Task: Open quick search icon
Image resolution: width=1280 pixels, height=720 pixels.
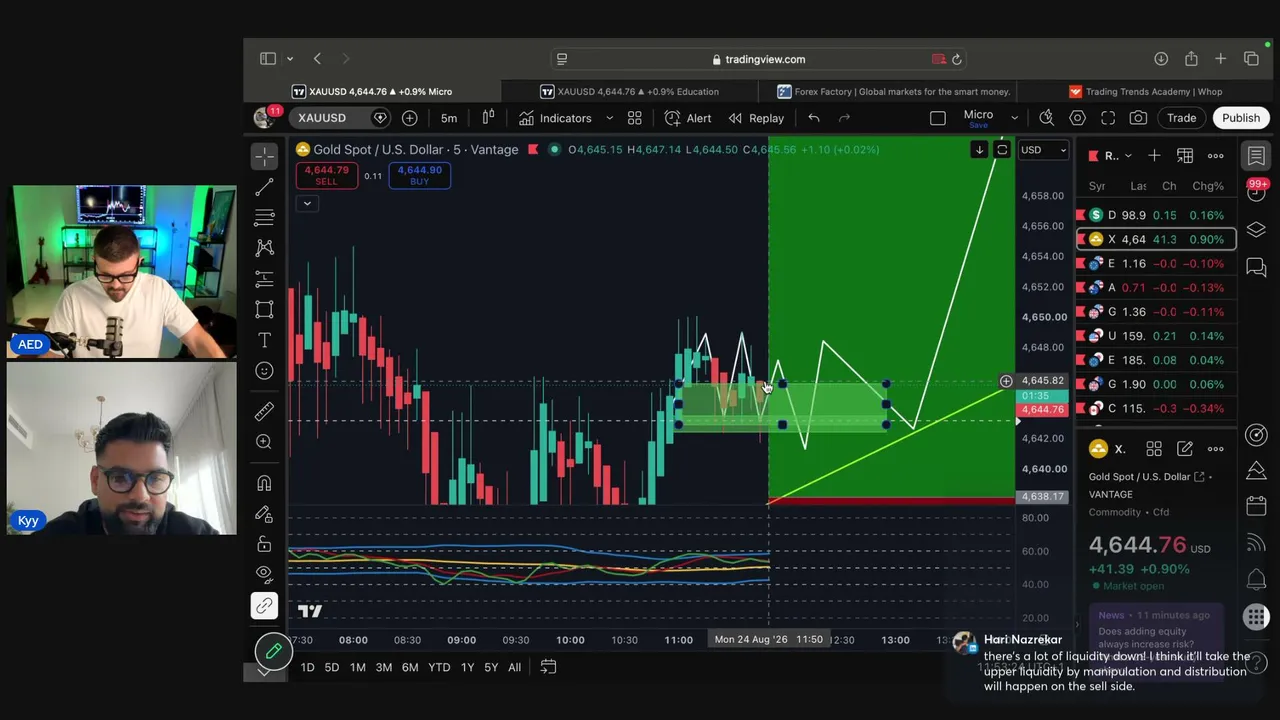Action: [x=1046, y=118]
